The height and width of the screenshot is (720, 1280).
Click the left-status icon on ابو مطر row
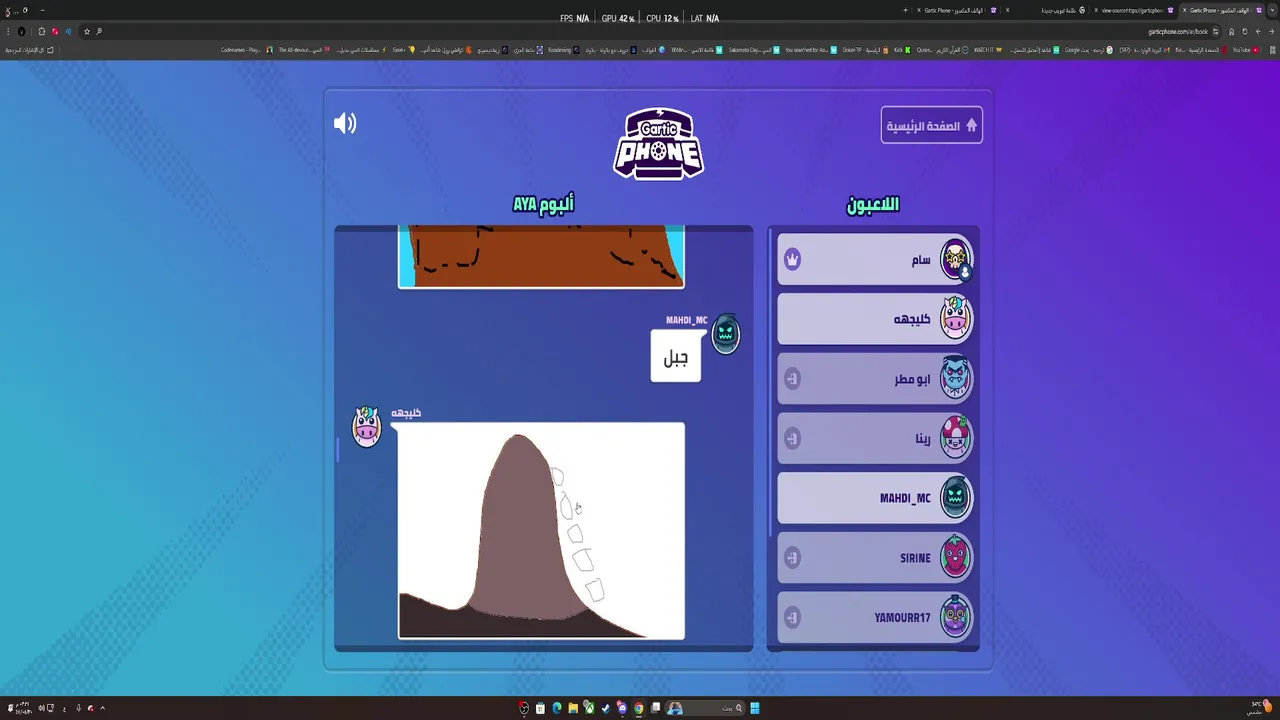pos(792,379)
